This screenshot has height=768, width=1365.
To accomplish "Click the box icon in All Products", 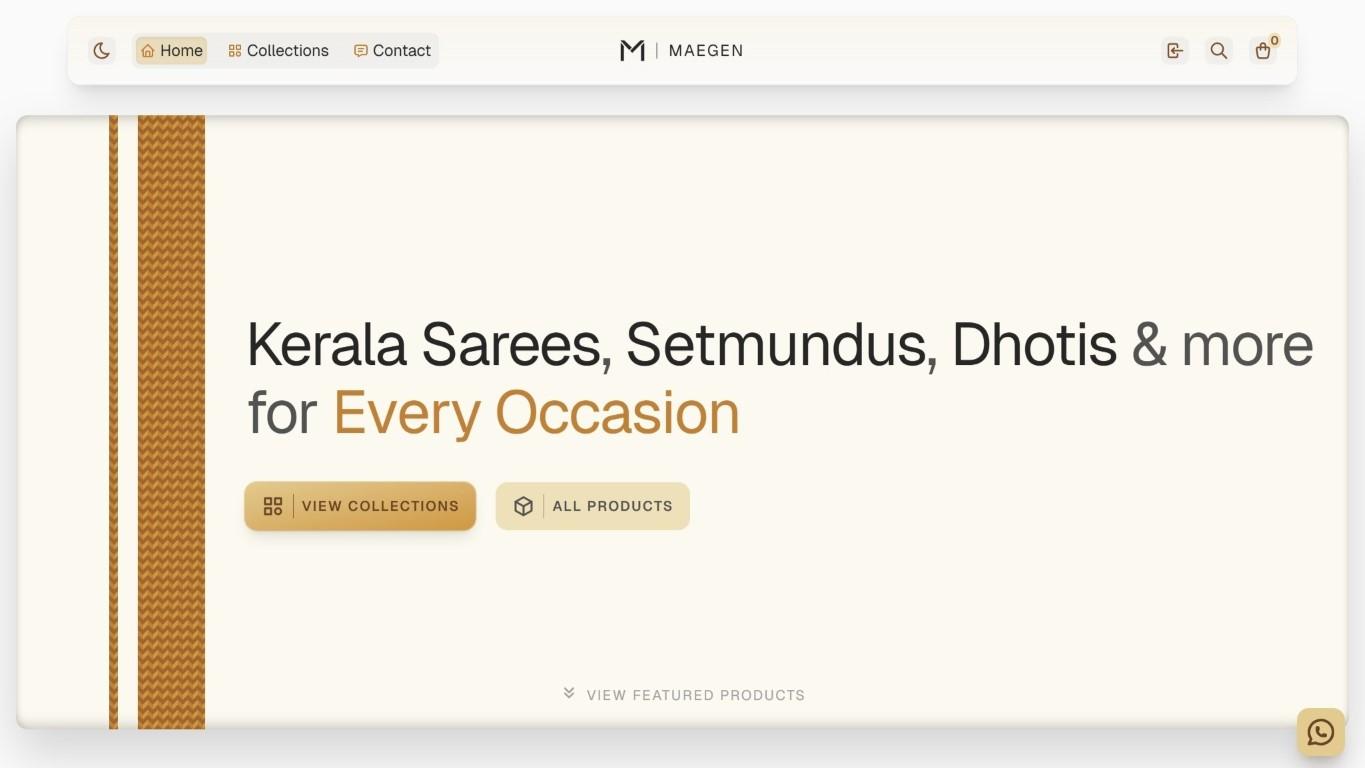I will point(523,506).
